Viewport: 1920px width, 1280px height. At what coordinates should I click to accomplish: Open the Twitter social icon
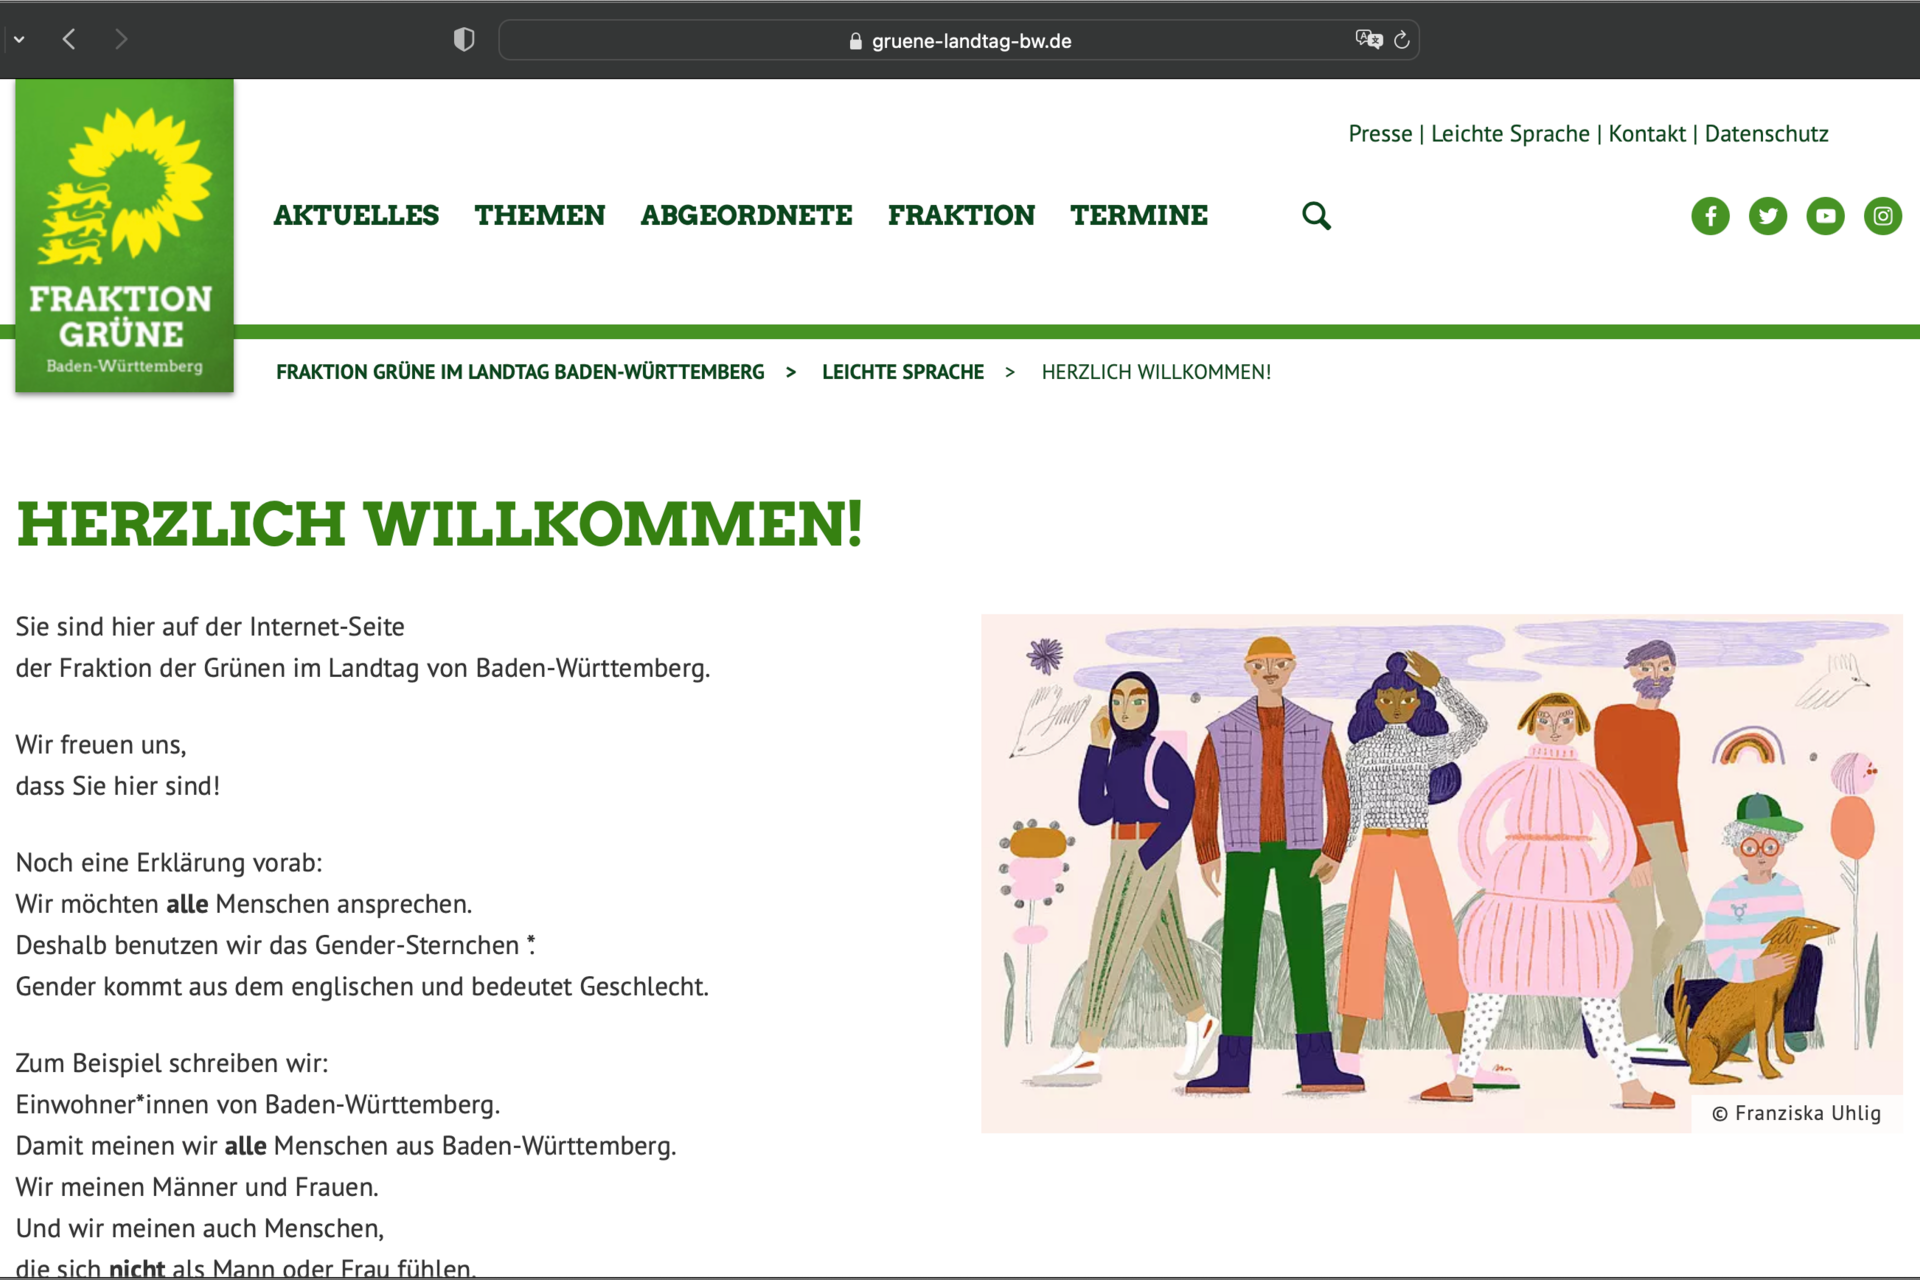[1768, 216]
